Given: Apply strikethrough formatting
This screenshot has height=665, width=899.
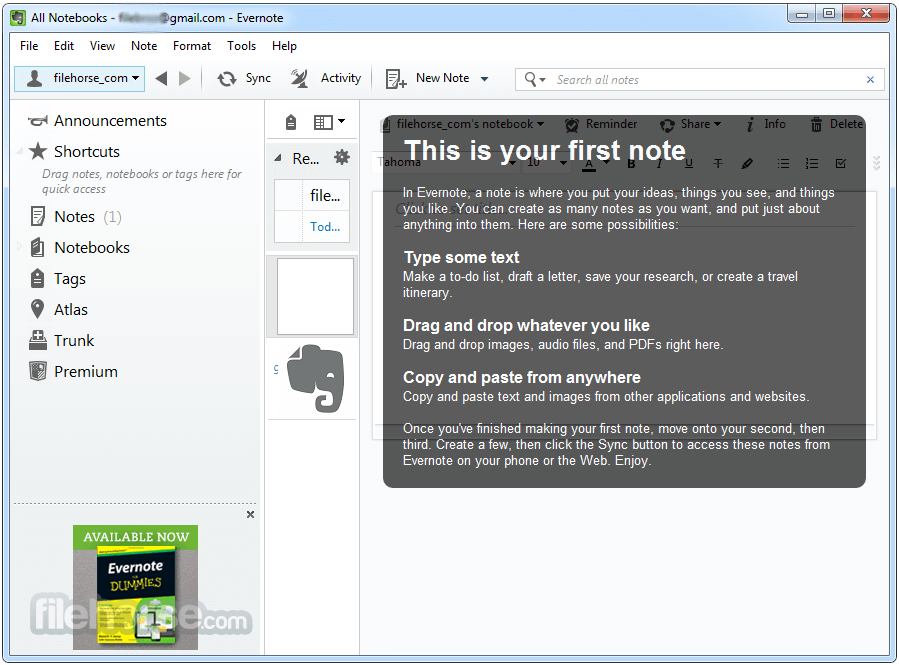Looking at the screenshot, I should pos(718,164).
